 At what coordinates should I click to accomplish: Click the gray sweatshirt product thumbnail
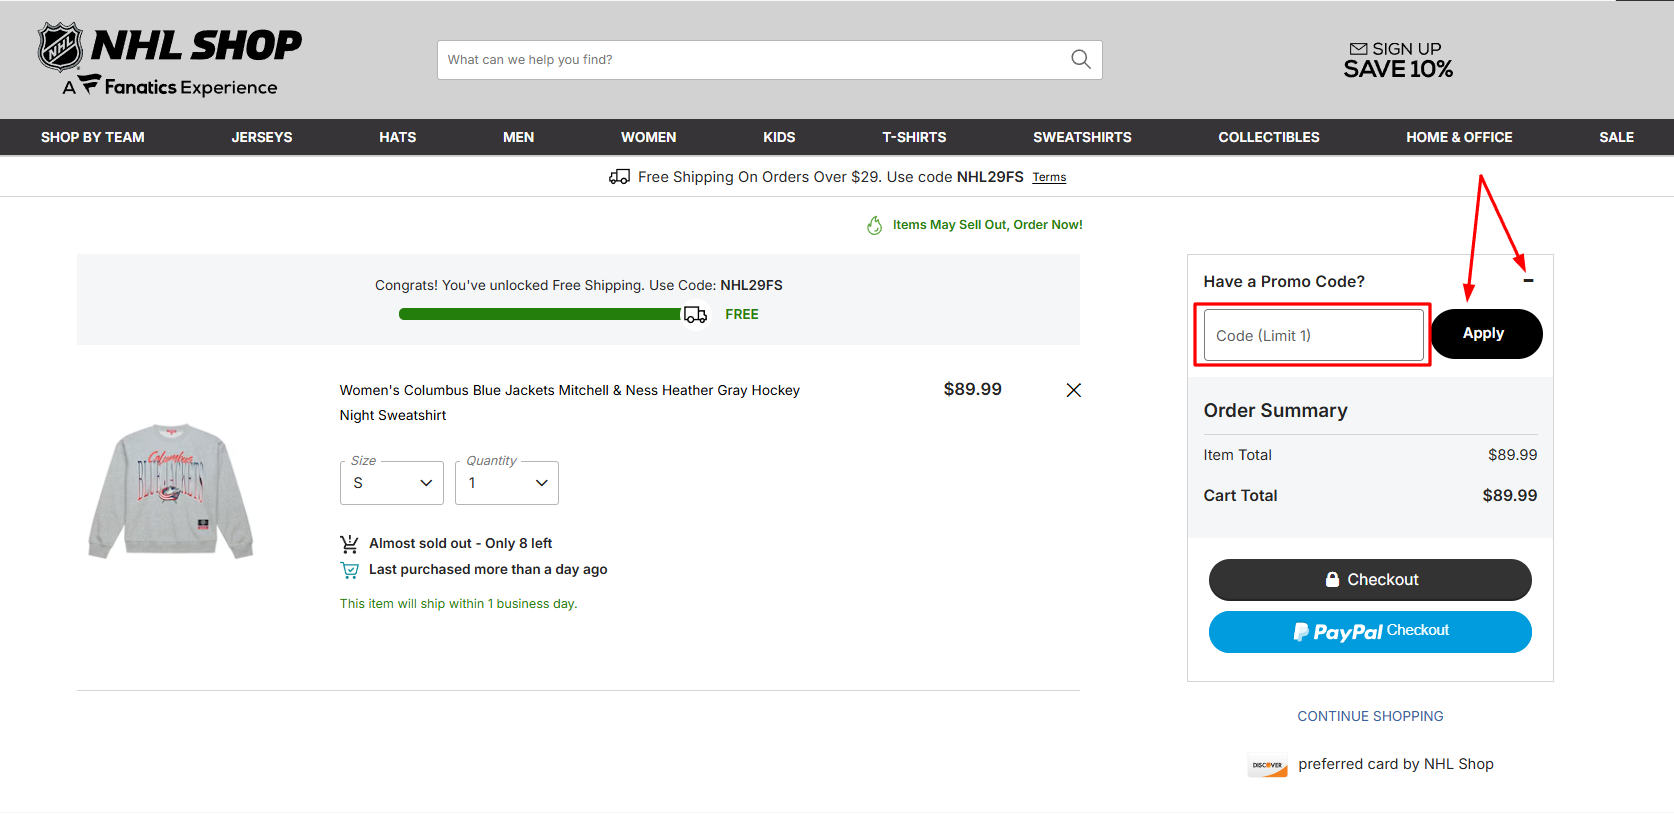pos(171,490)
